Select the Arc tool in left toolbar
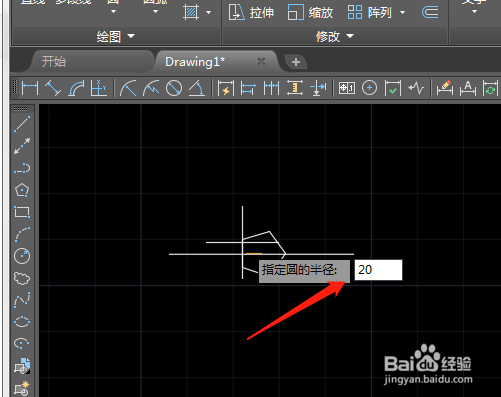Viewport: 501px width, 397px height. click(x=22, y=234)
